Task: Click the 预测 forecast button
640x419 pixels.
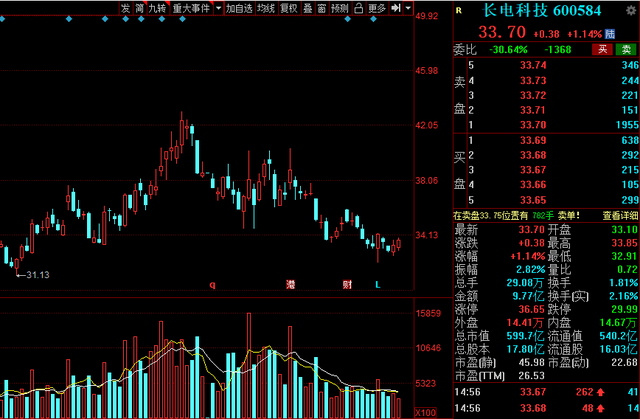Action: [340, 8]
